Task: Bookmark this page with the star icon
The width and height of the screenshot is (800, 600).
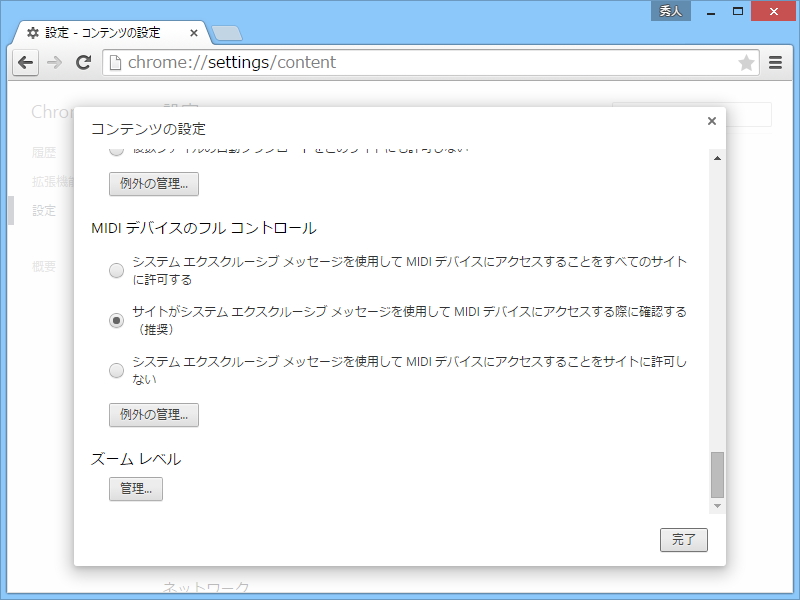Action: coord(746,62)
